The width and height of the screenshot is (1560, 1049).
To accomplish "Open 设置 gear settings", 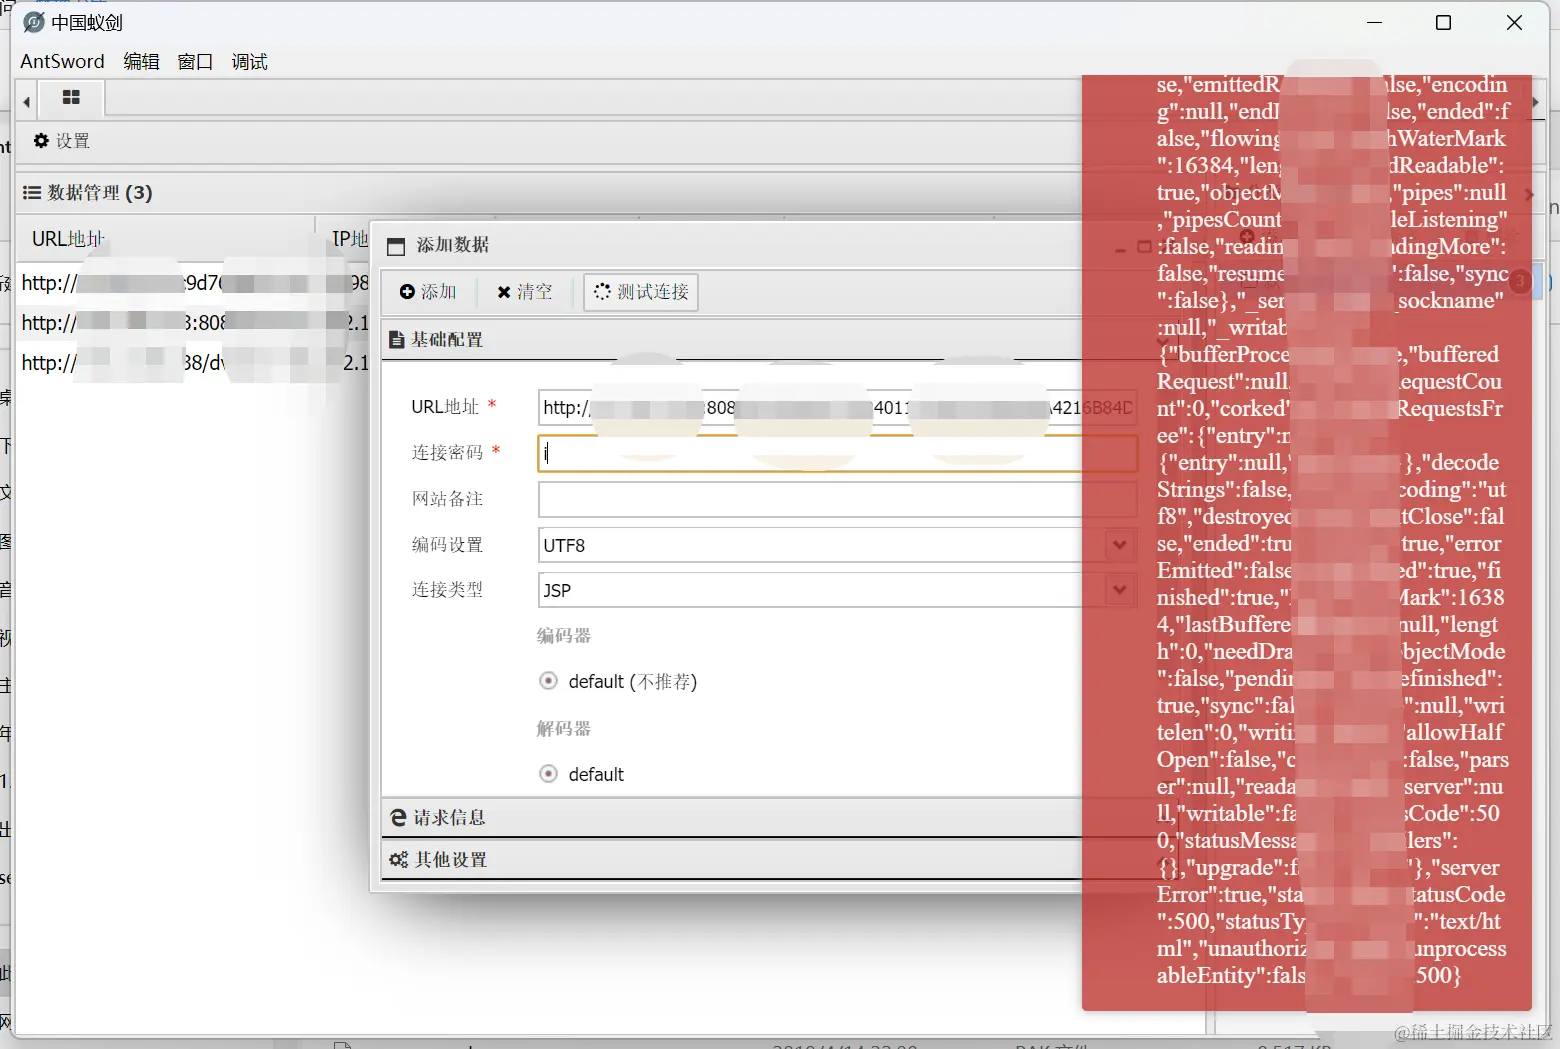I will [62, 141].
